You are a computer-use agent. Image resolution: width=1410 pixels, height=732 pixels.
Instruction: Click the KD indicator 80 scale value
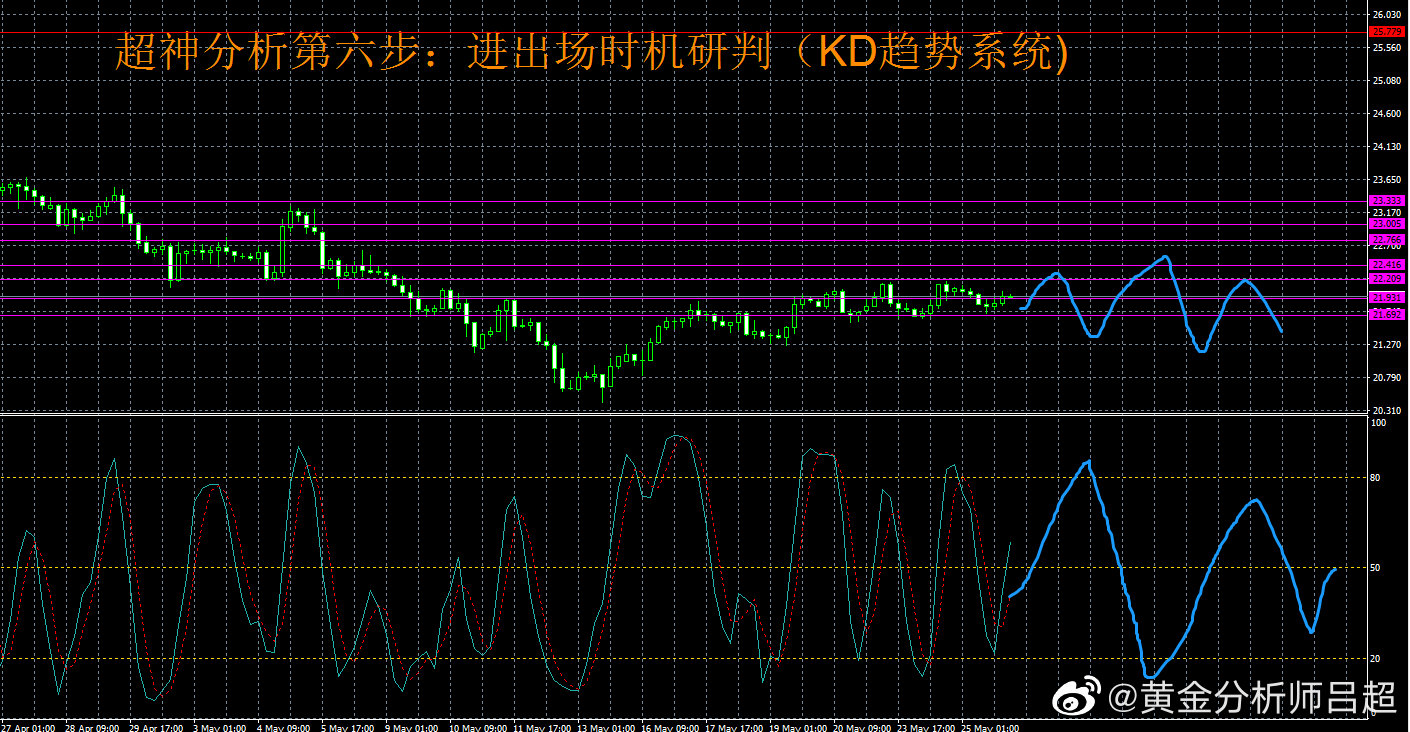pyautogui.click(x=1377, y=478)
